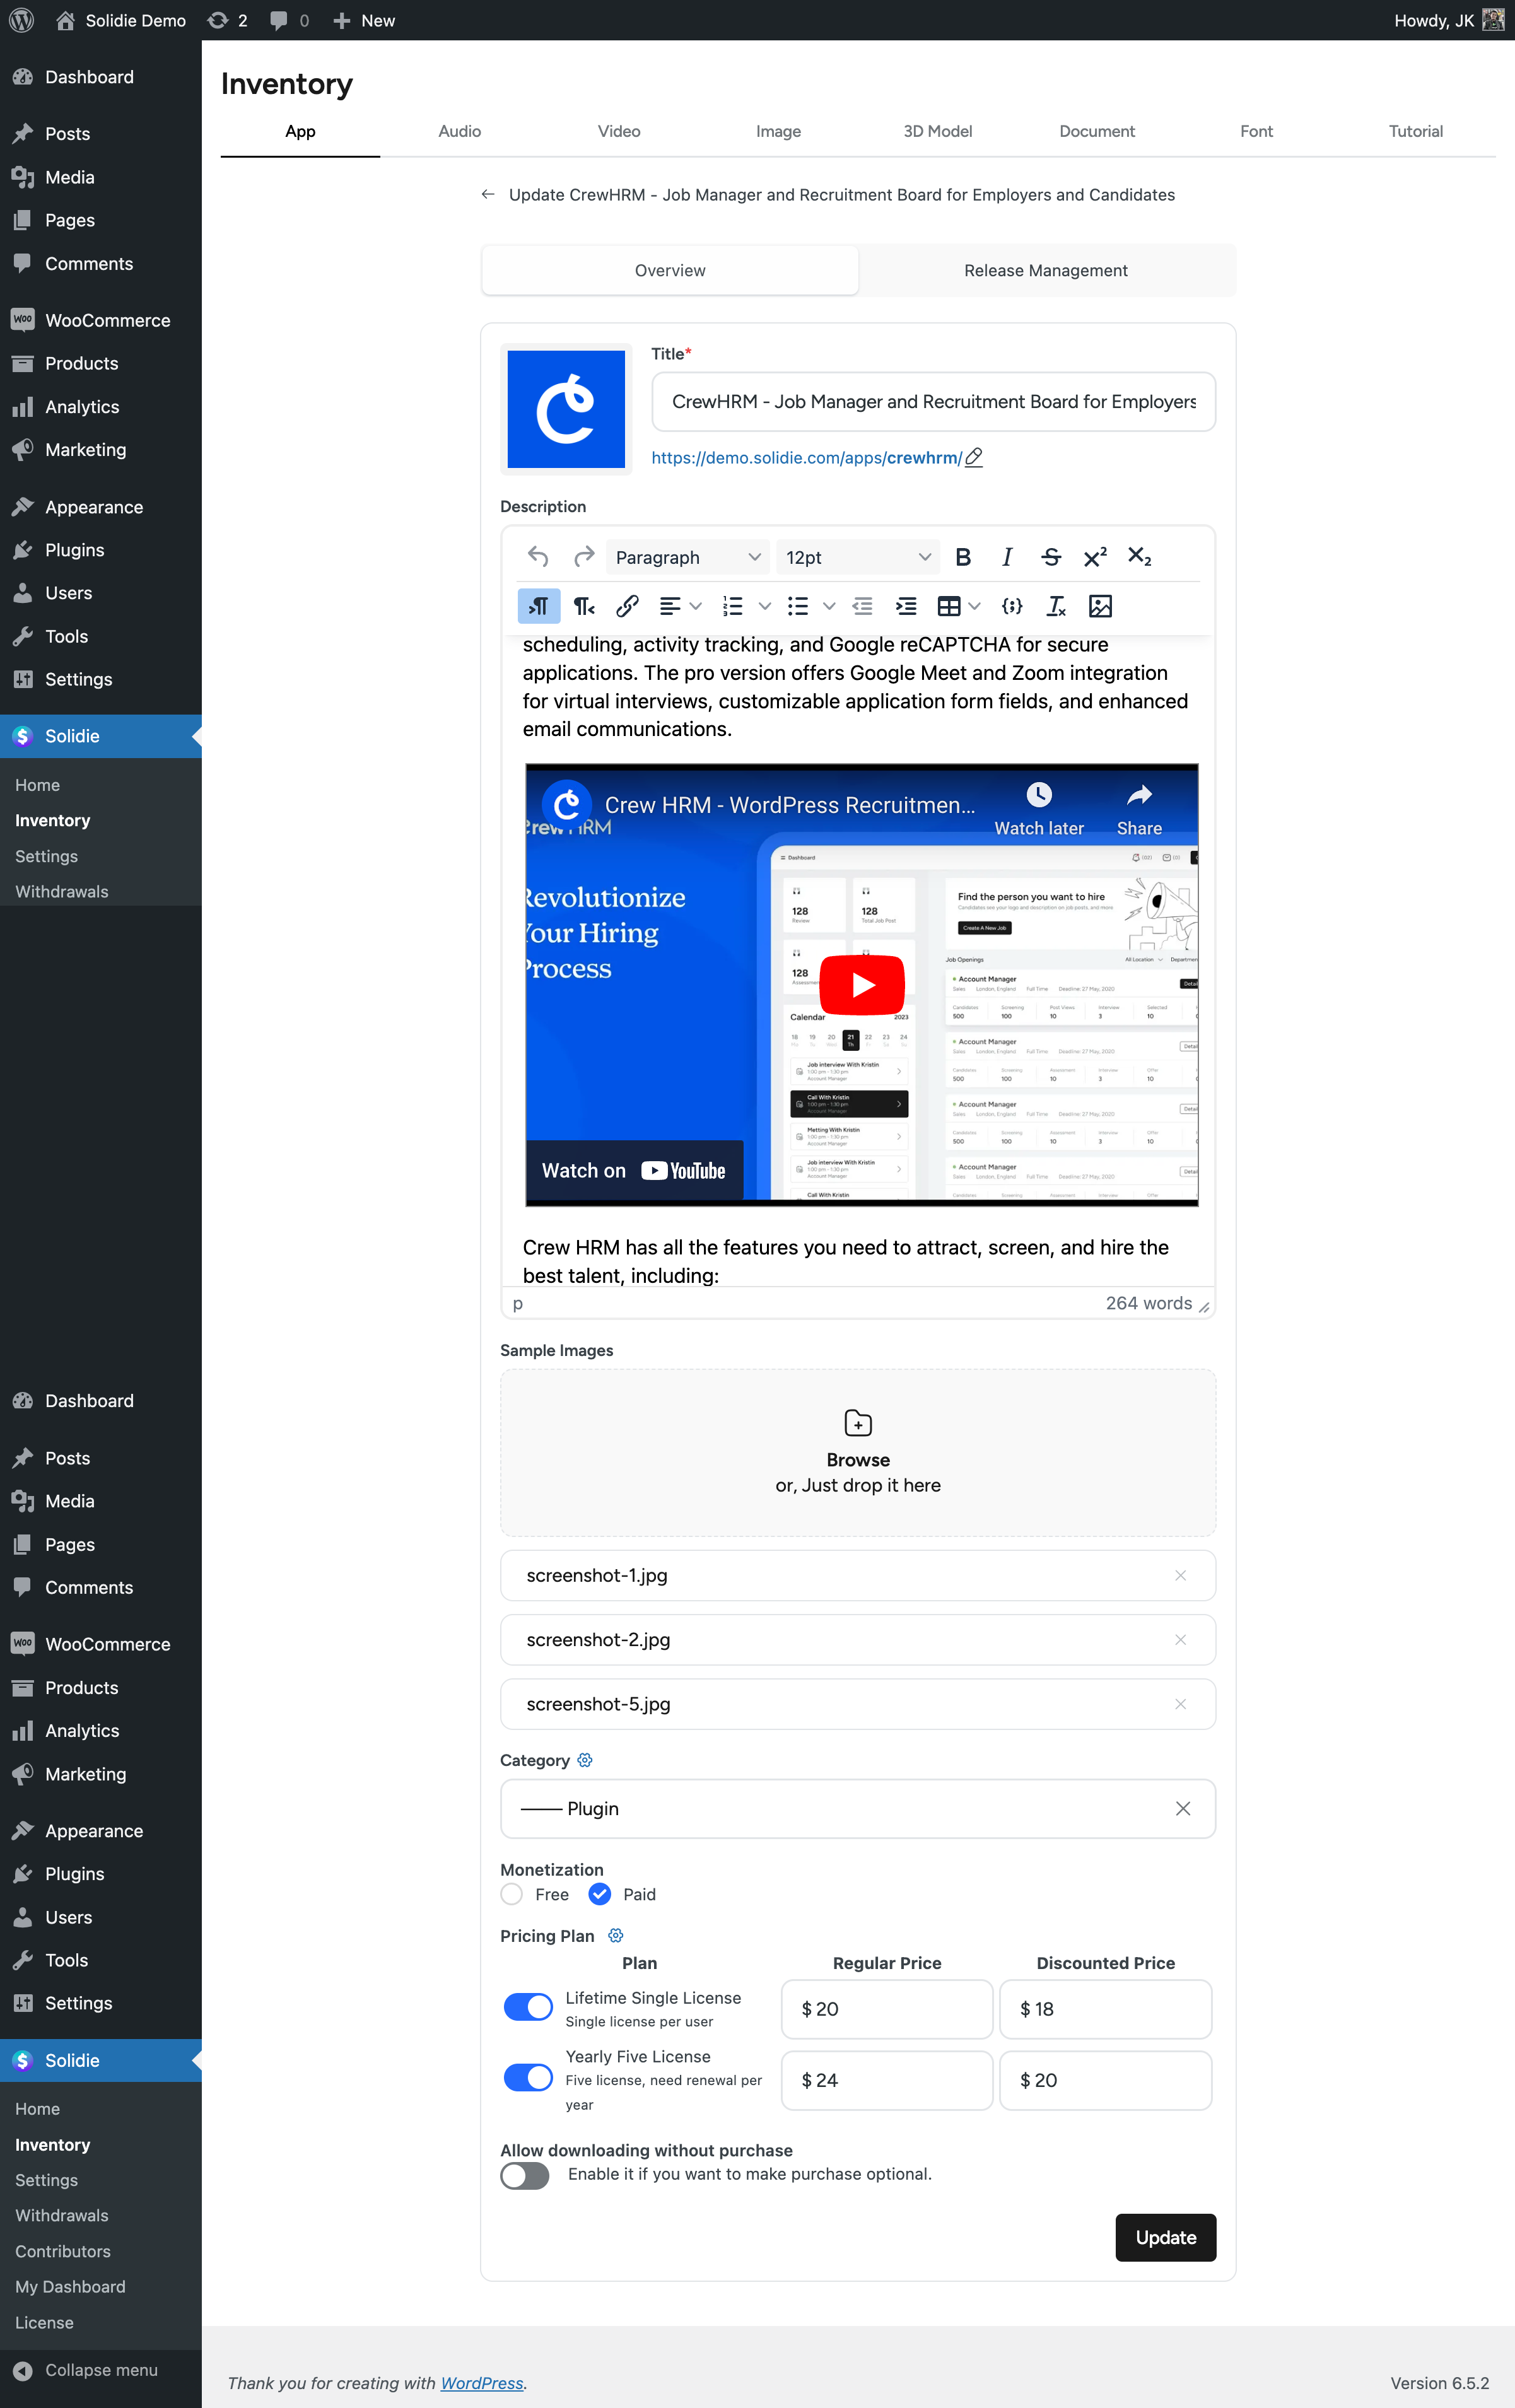Image resolution: width=1515 pixels, height=2408 pixels.
Task: Open the Paragraph format dropdown
Action: tap(688, 557)
